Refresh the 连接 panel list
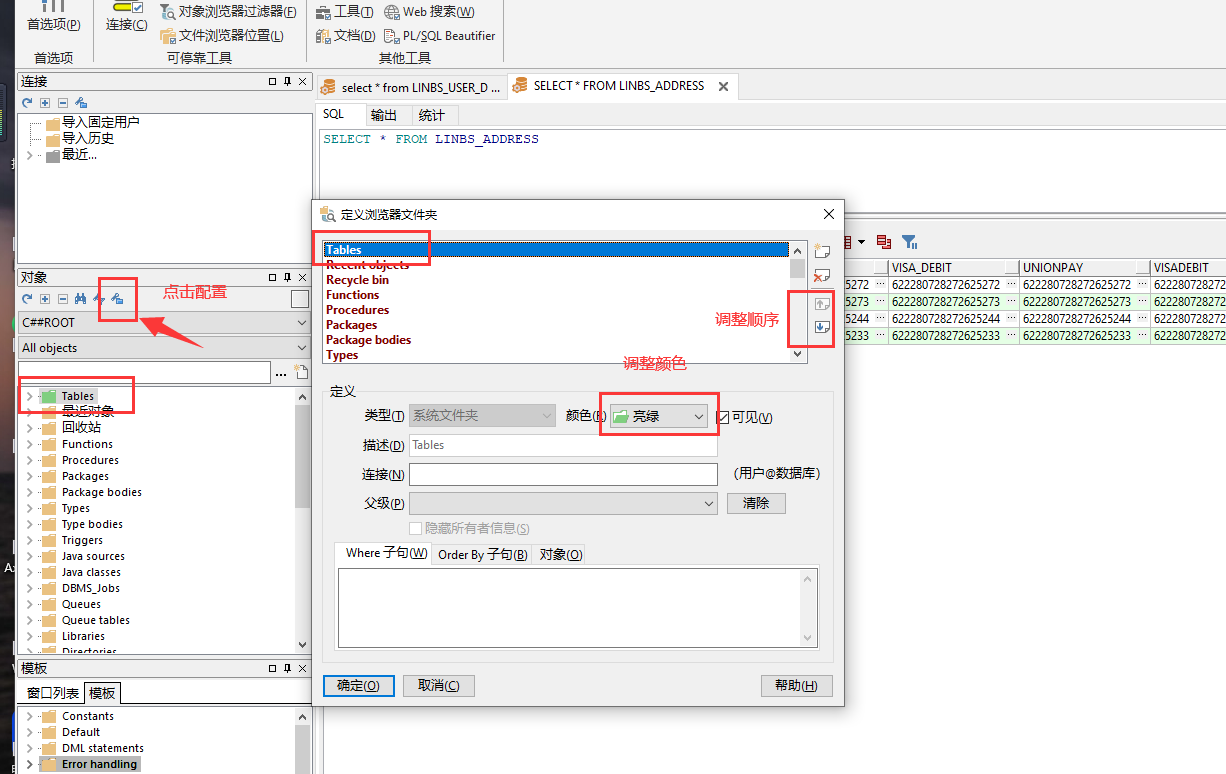1226x774 pixels. tap(27, 103)
